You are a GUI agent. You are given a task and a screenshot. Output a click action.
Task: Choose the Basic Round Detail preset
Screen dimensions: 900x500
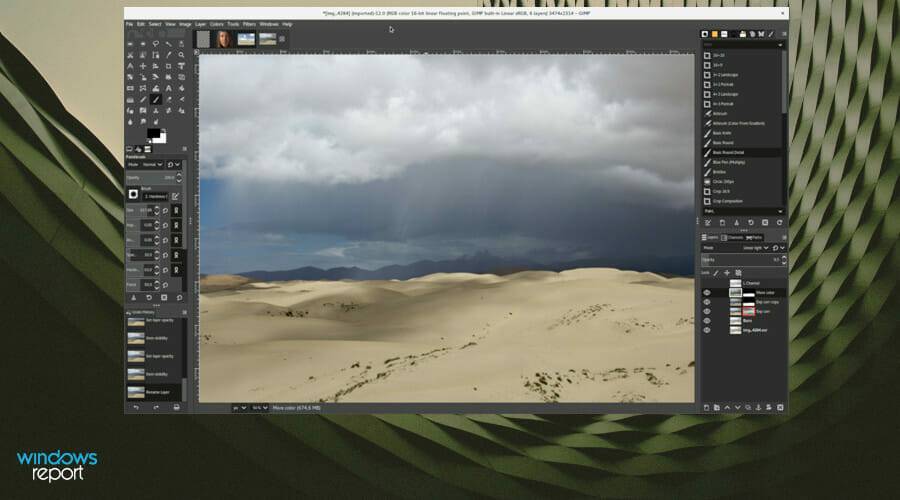[742, 153]
